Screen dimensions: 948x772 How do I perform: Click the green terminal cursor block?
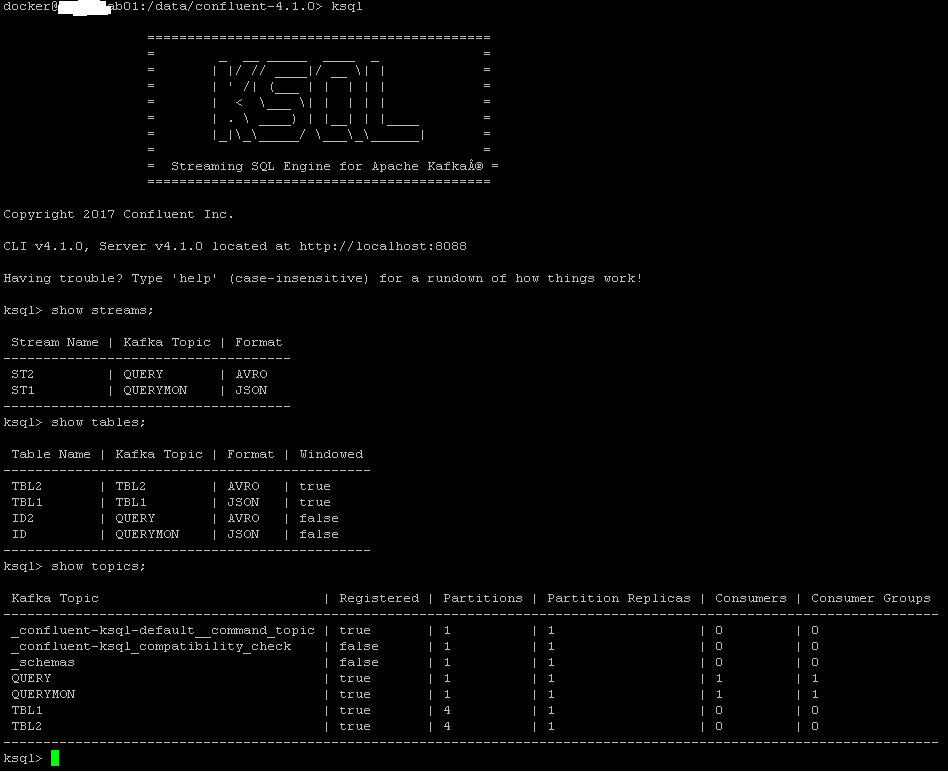click(53, 758)
